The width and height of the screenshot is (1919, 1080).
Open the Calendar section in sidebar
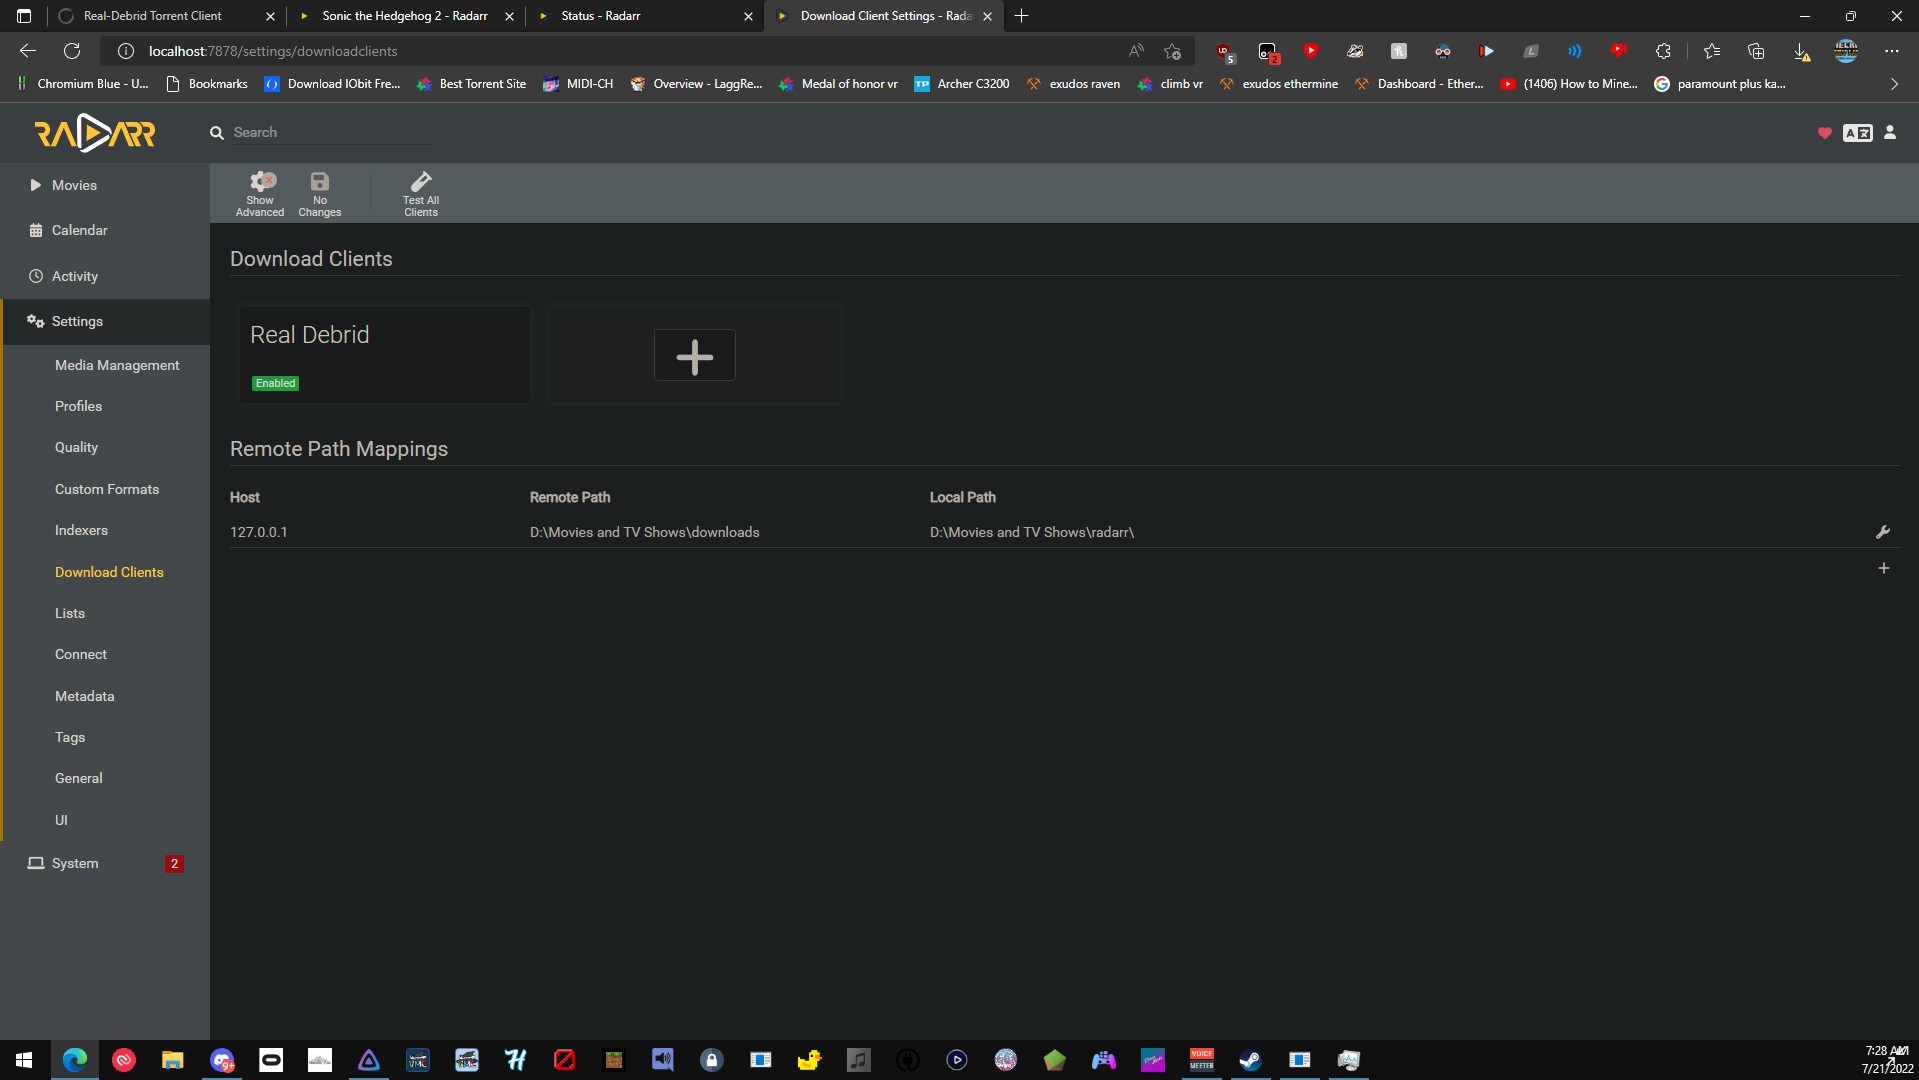point(80,230)
